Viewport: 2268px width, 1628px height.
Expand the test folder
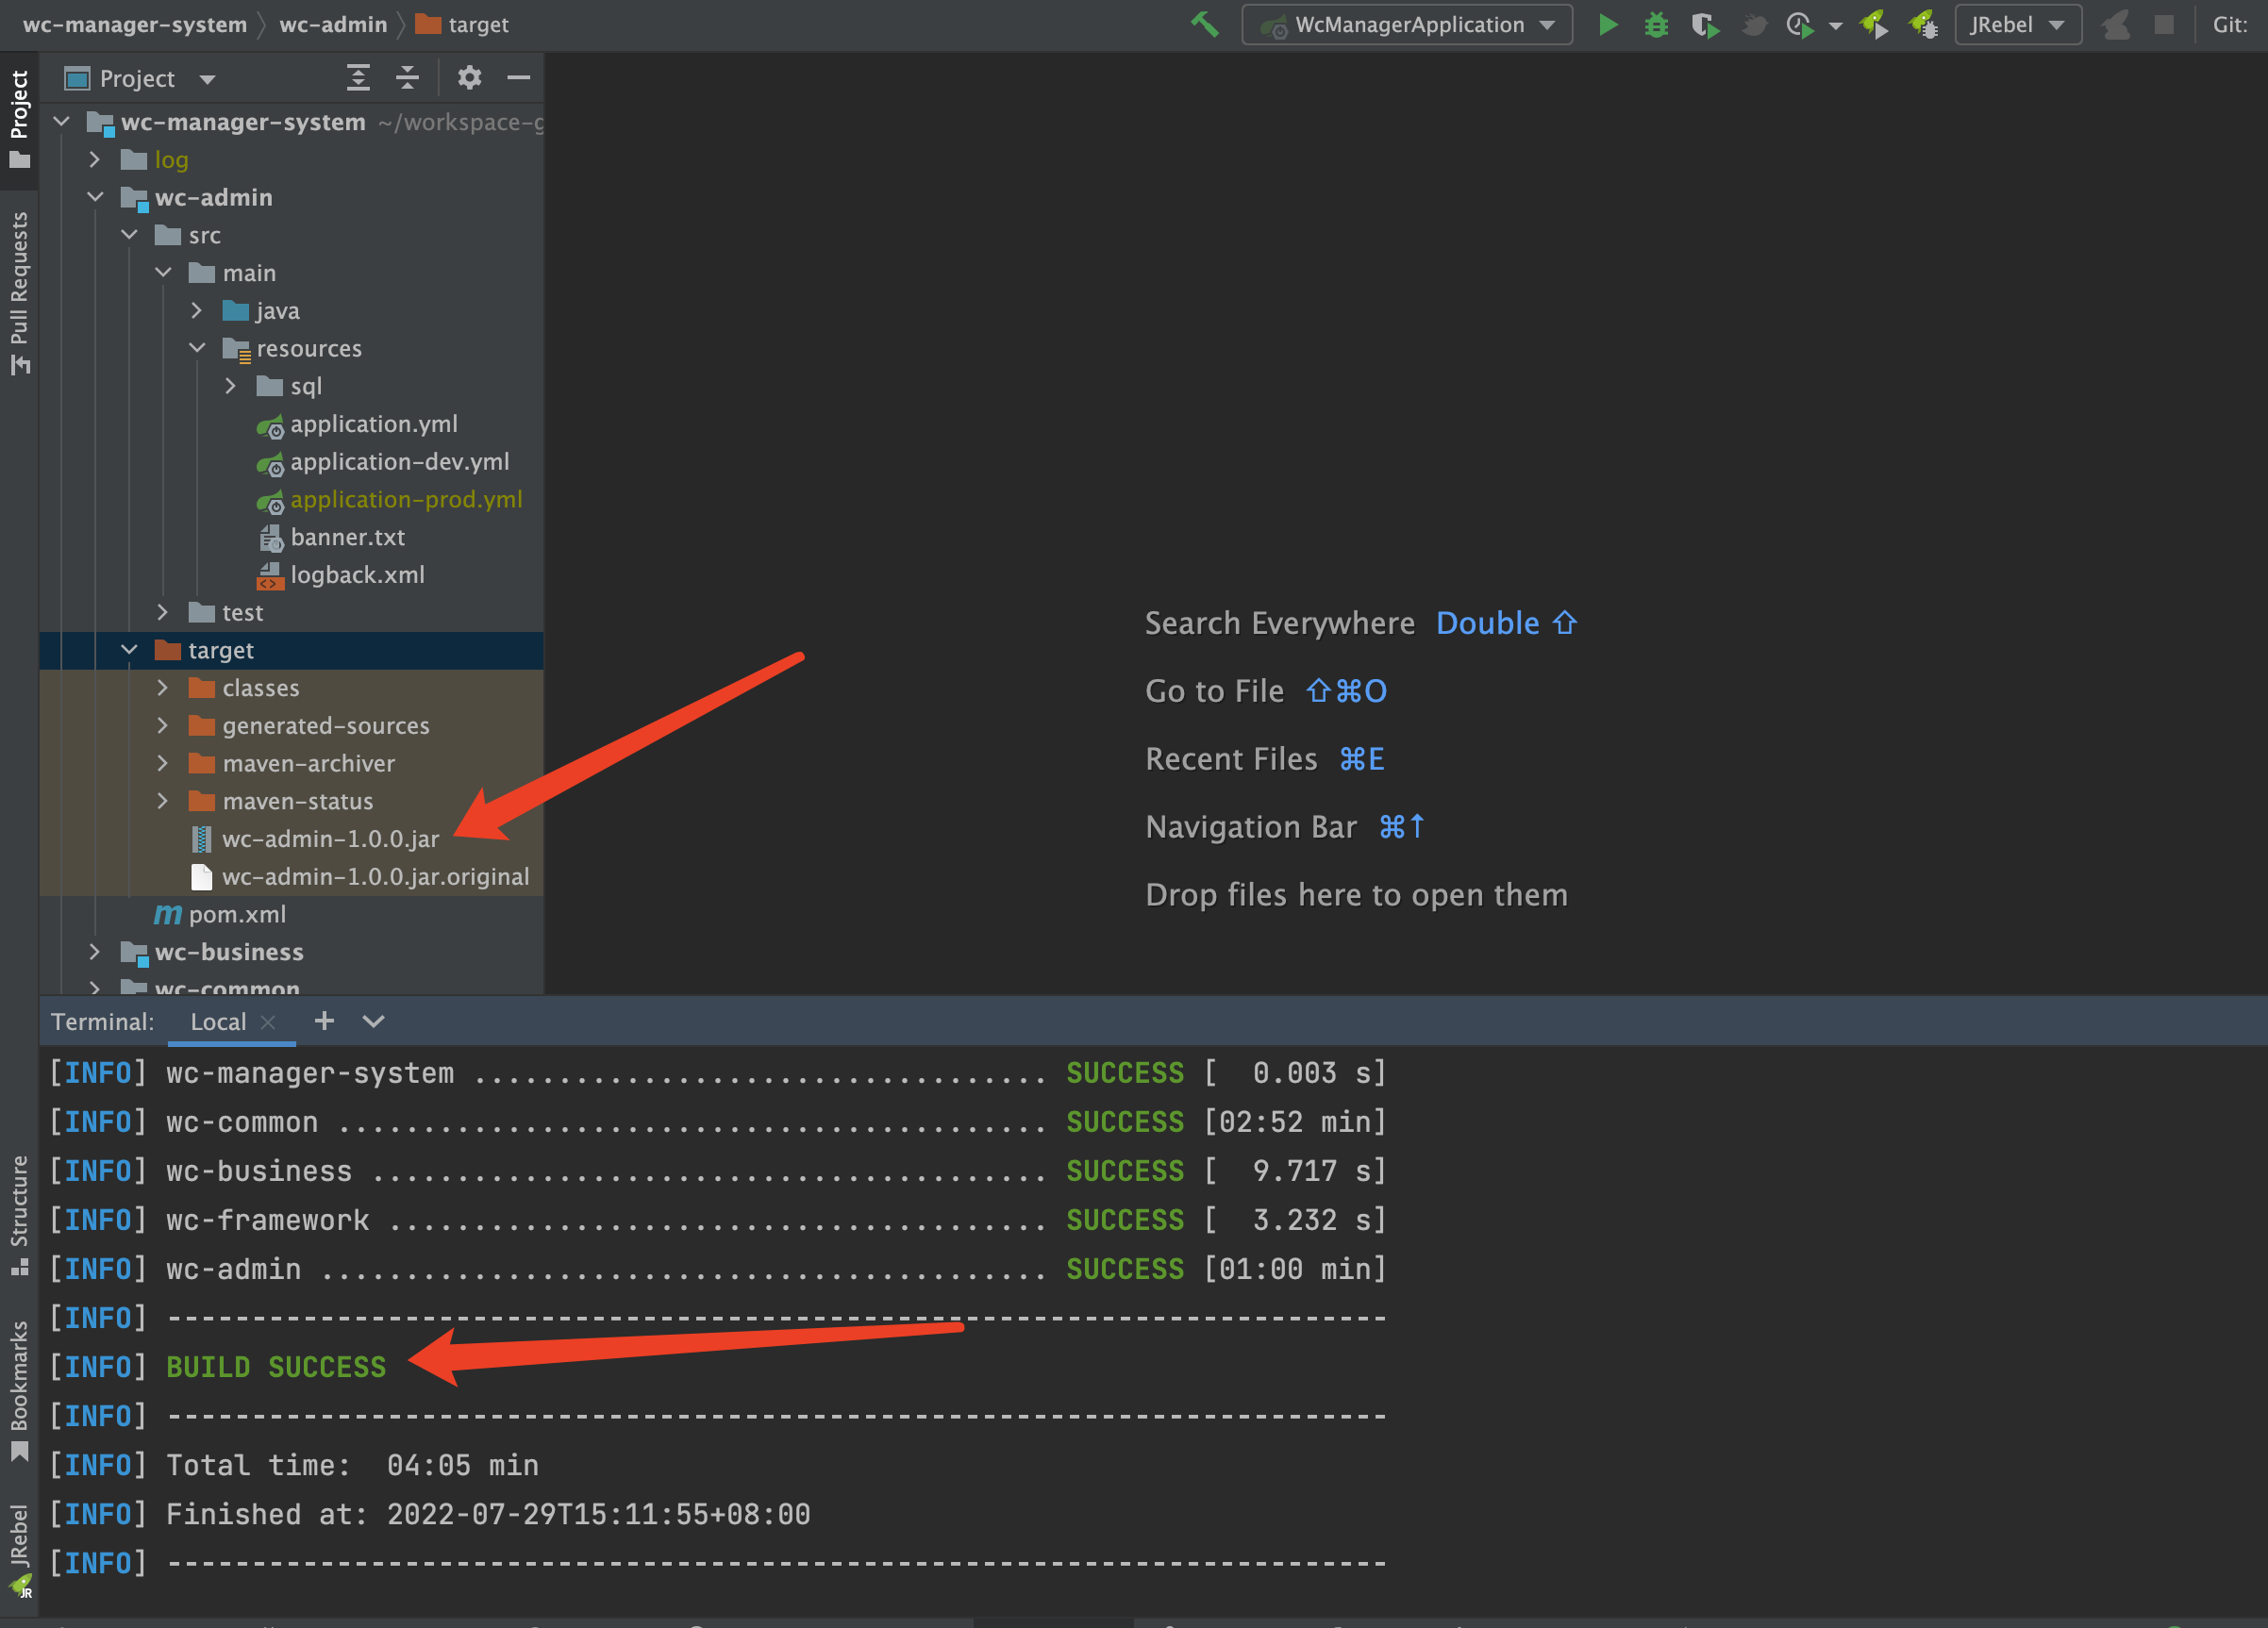click(x=163, y=612)
